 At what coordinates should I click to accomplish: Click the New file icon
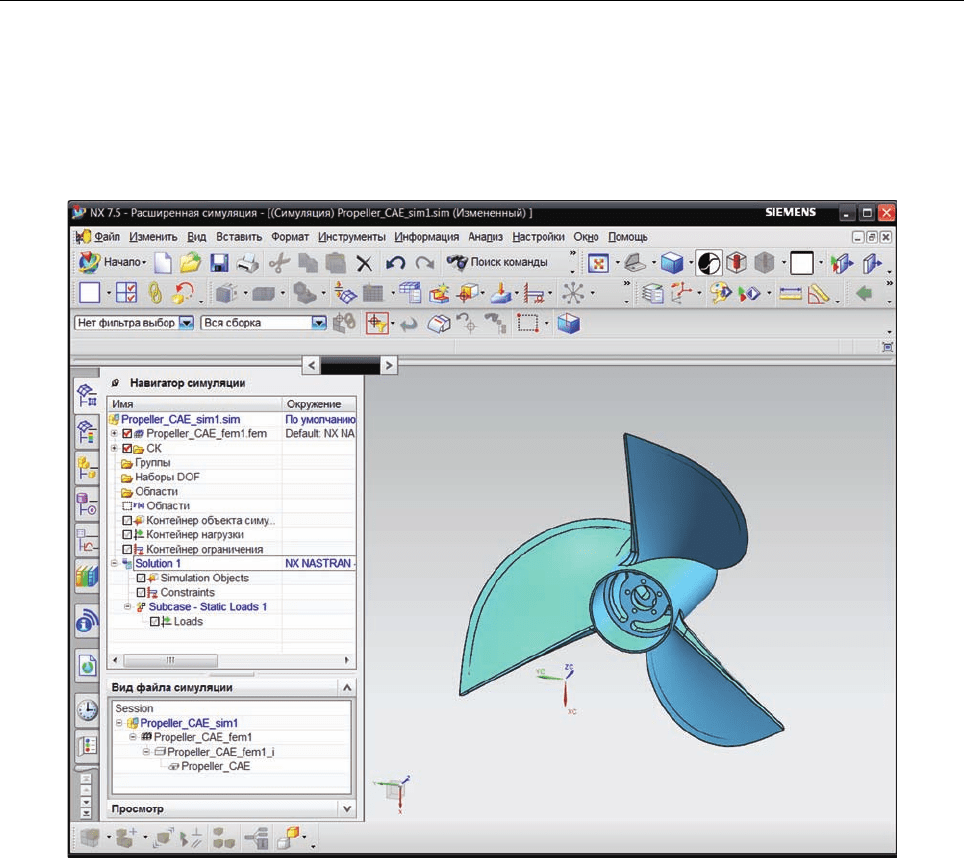[162, 263]
